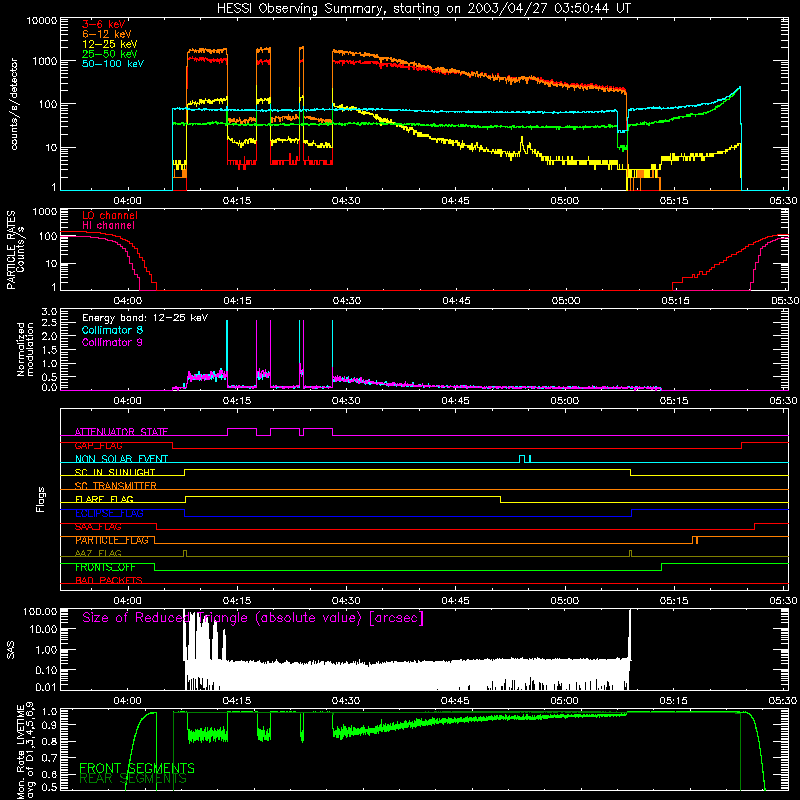Click the ATTENUATOR_STATE flag label

121,432
